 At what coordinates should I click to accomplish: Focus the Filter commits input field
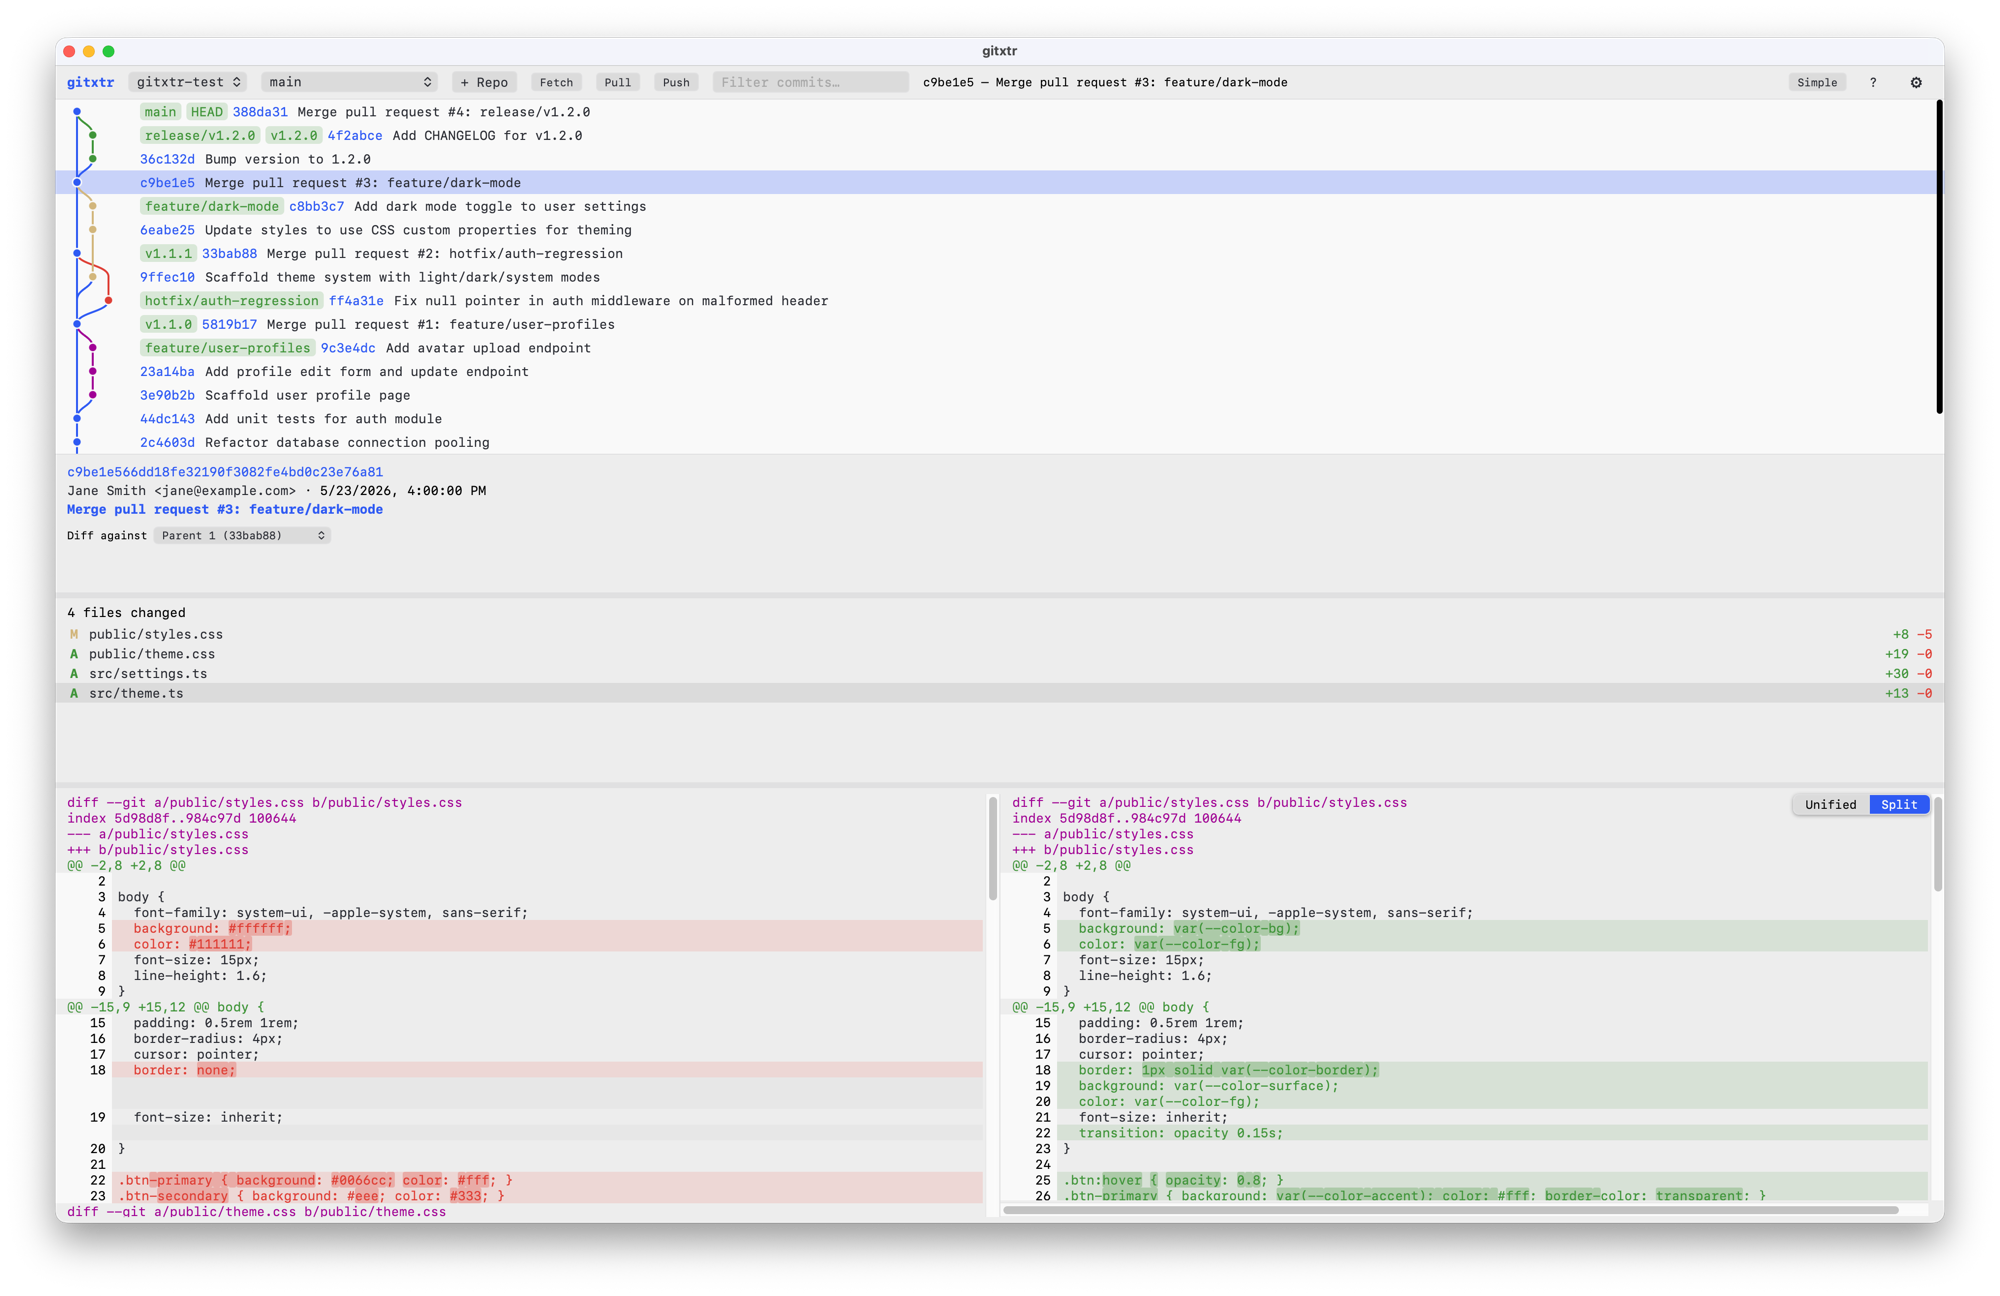tap(810, 83)
